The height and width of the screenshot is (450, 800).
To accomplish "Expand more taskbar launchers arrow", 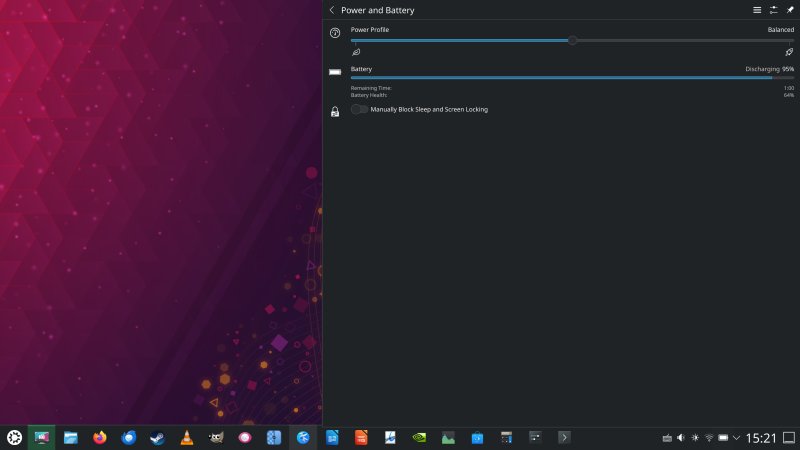I will (x=564, y=437).
